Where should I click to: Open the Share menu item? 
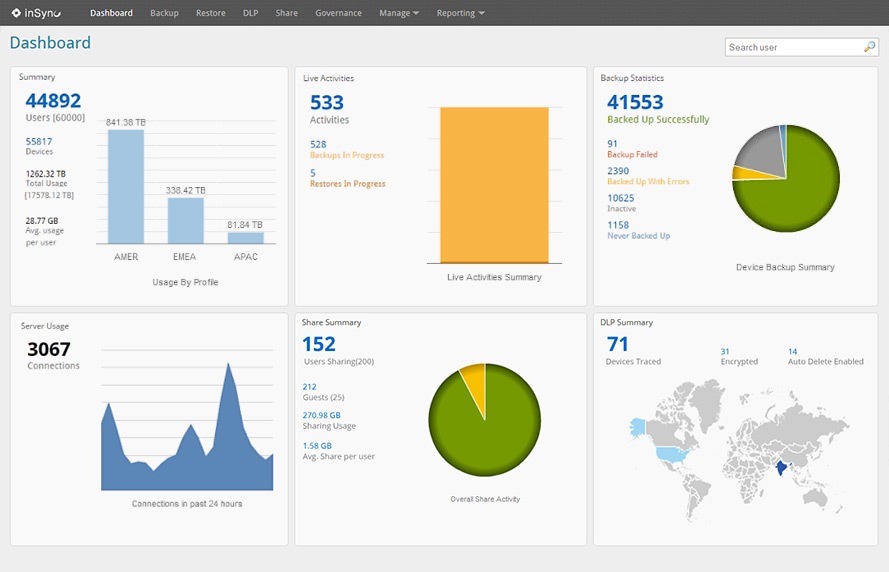pos(286,13)
